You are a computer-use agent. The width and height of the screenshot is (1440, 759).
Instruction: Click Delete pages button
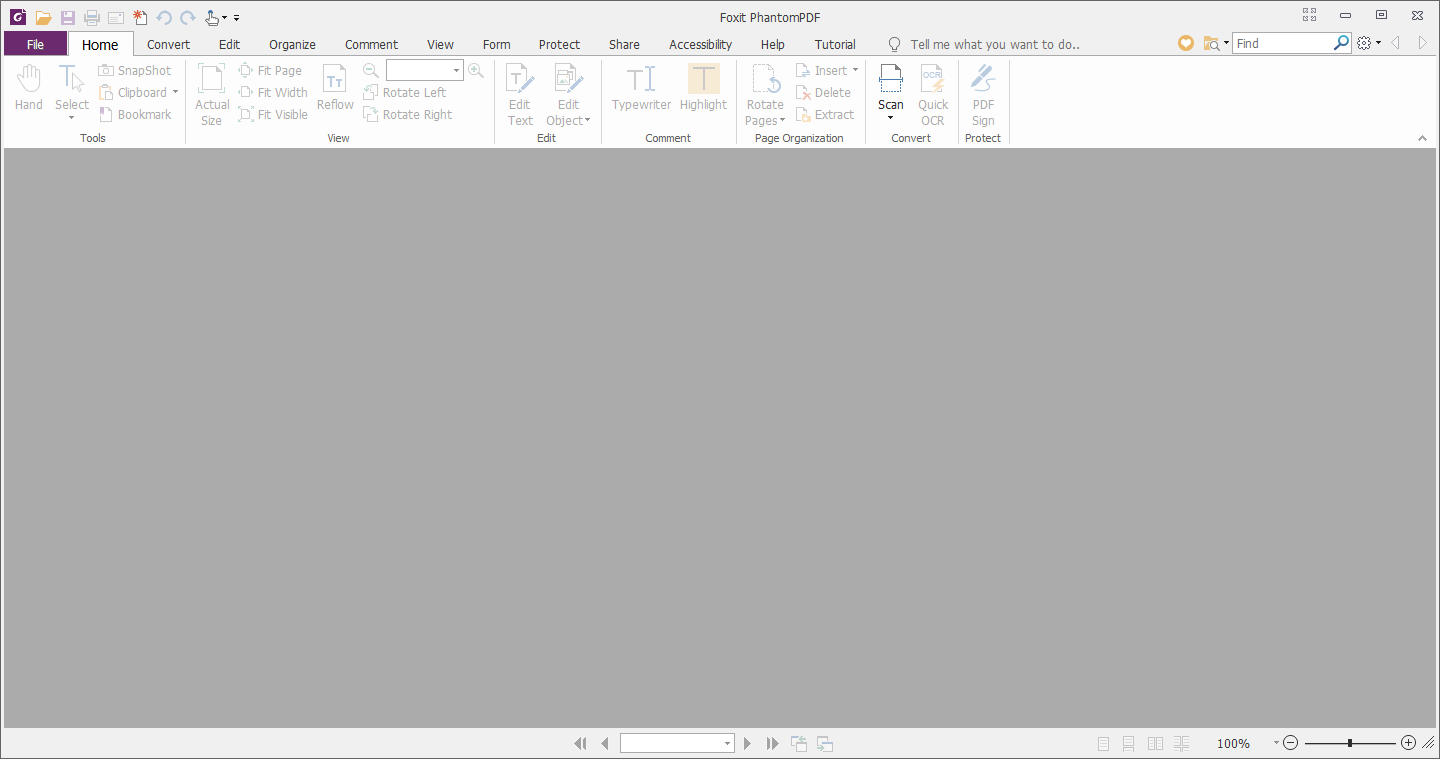[823, 93]
